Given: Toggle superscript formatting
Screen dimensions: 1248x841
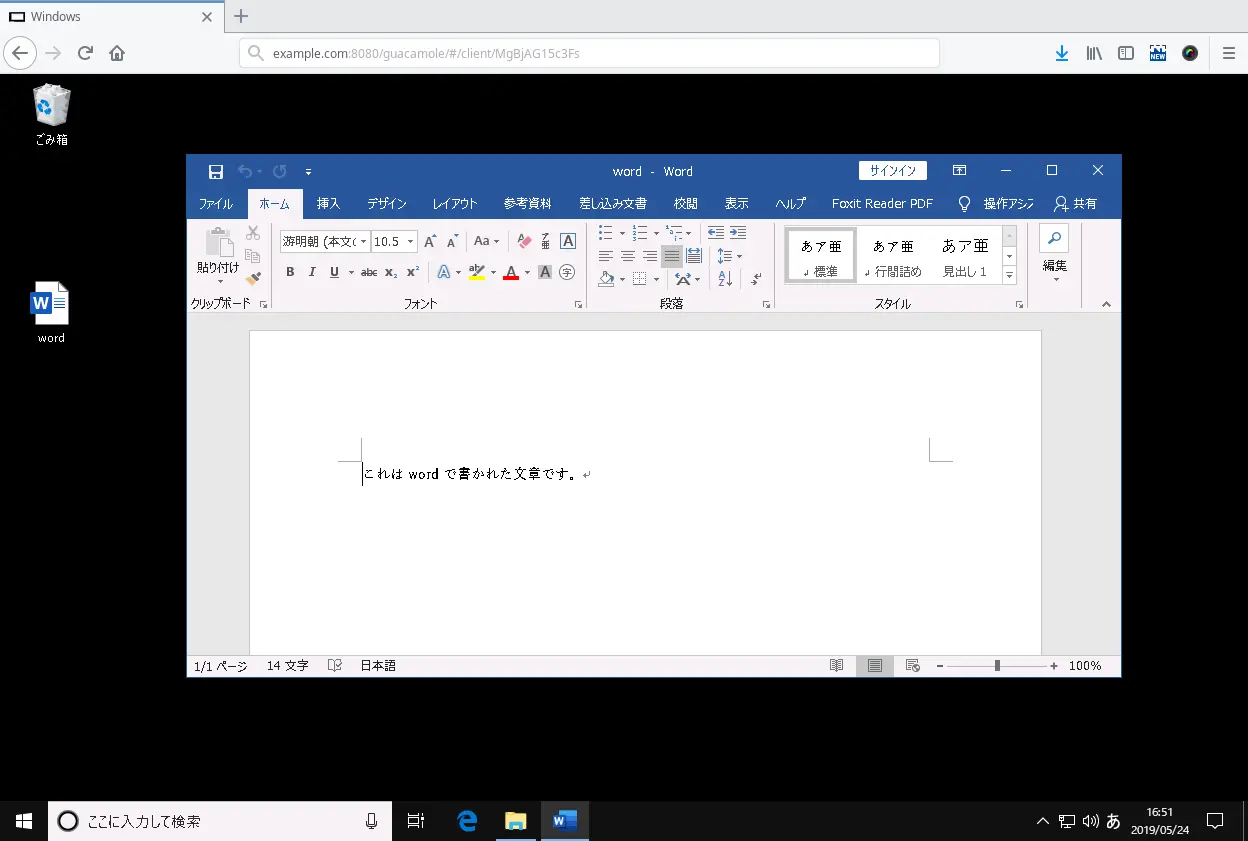Looking at the screenshot, I should 412,272.
